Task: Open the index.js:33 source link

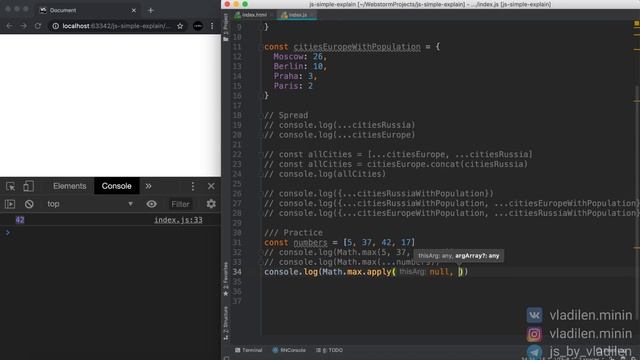Action: [x=178, y=220]
